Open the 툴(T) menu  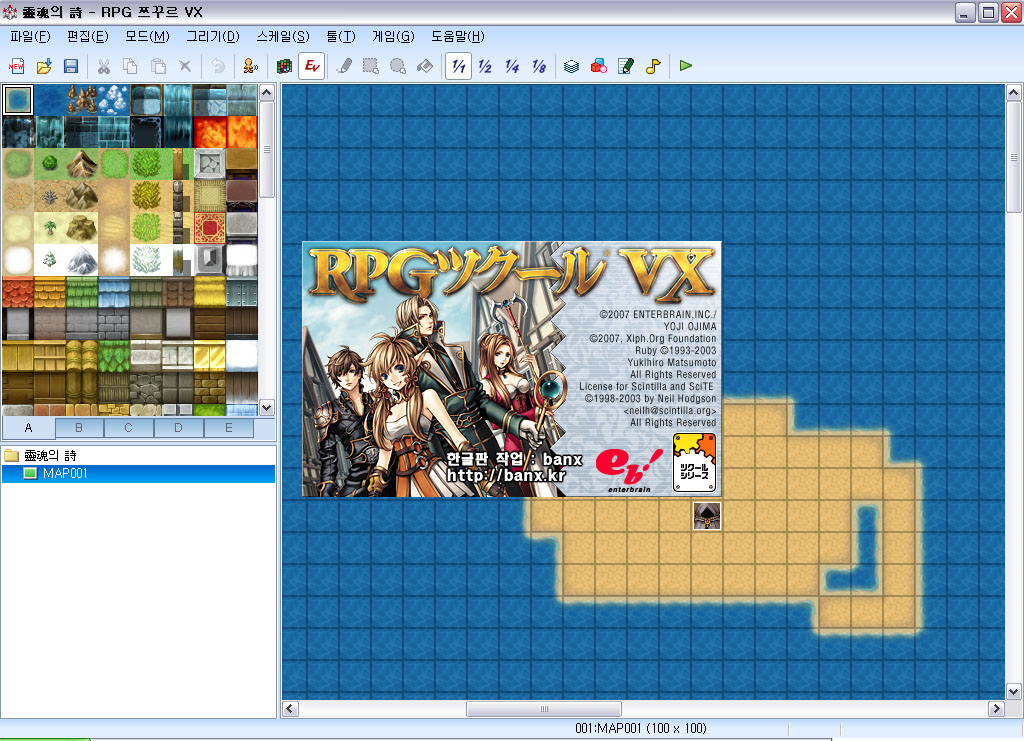(x=341, y=37)
